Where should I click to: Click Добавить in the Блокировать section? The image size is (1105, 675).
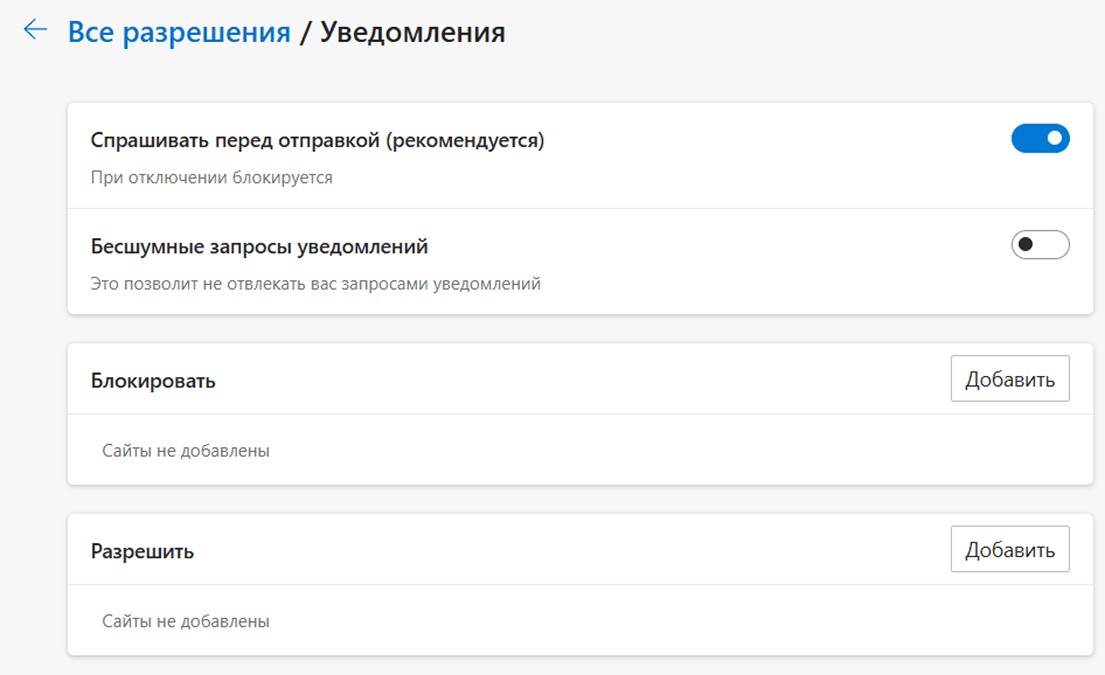tap(1010, 378)
